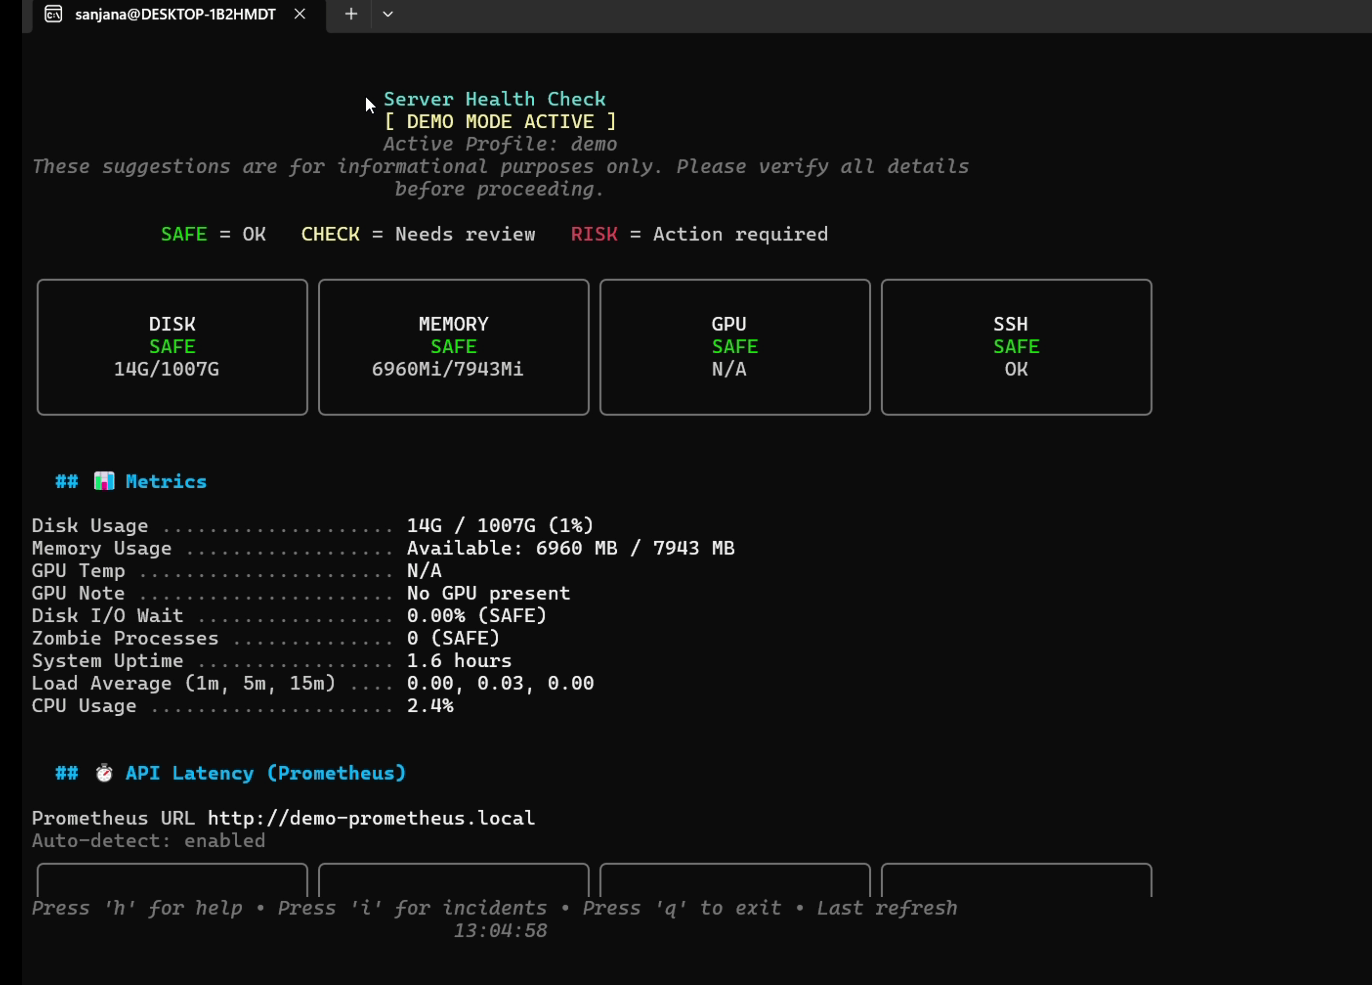Viewport: 1372px width, 985px height.
Task: Click the "Press 'i' for incidents" hint
Action: (412, 908)
